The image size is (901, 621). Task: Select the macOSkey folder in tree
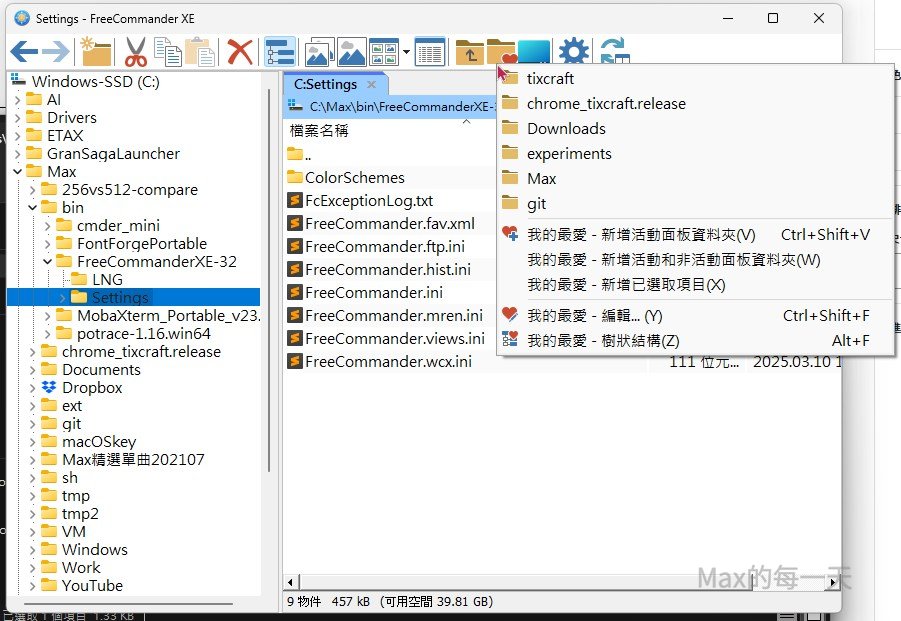pos(99,442)
